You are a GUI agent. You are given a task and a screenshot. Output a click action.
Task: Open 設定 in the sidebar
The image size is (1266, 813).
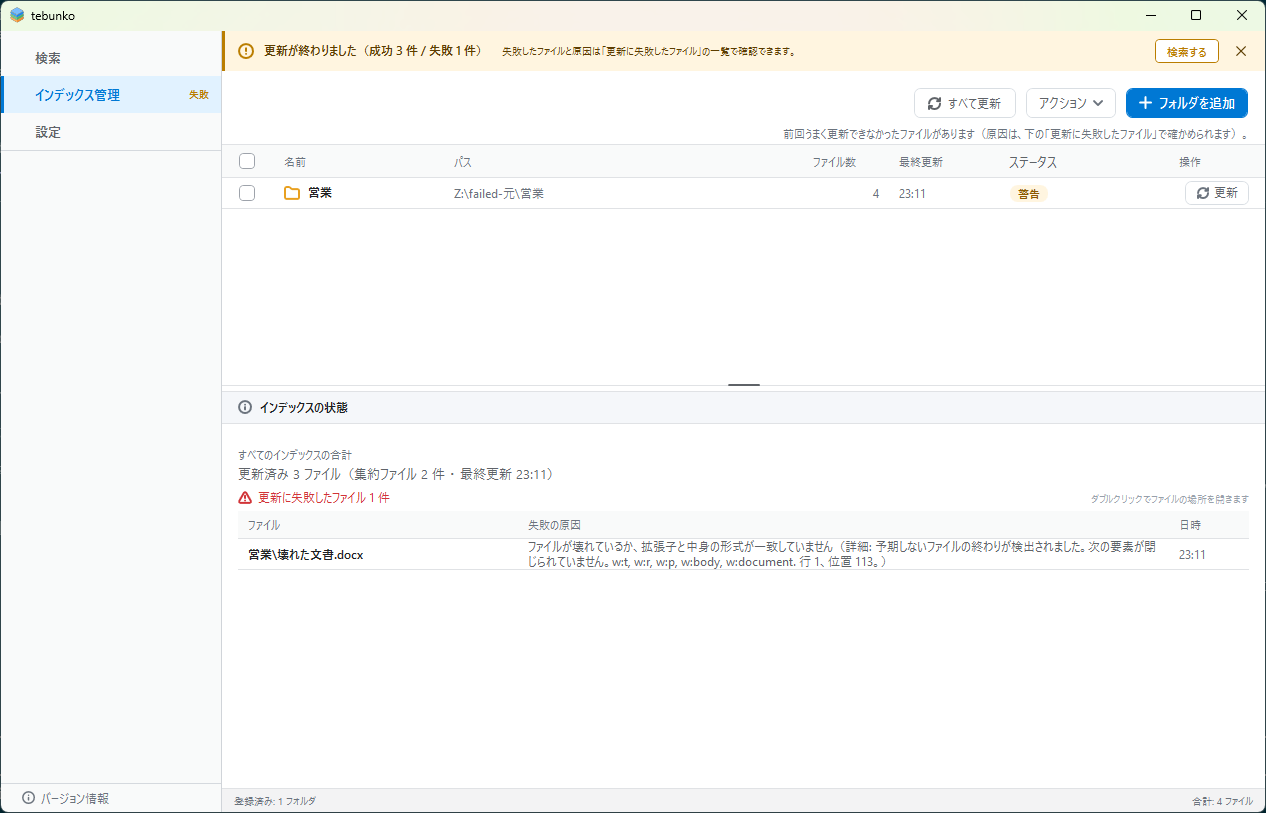[111, 132]
